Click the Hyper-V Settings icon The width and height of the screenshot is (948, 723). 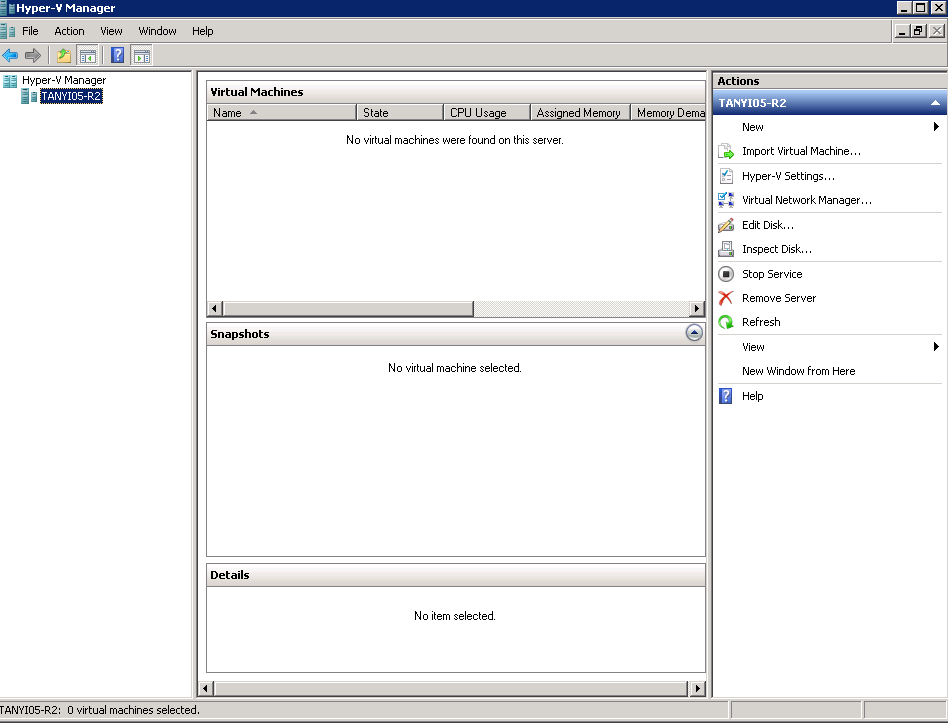[x=726, y=176]
